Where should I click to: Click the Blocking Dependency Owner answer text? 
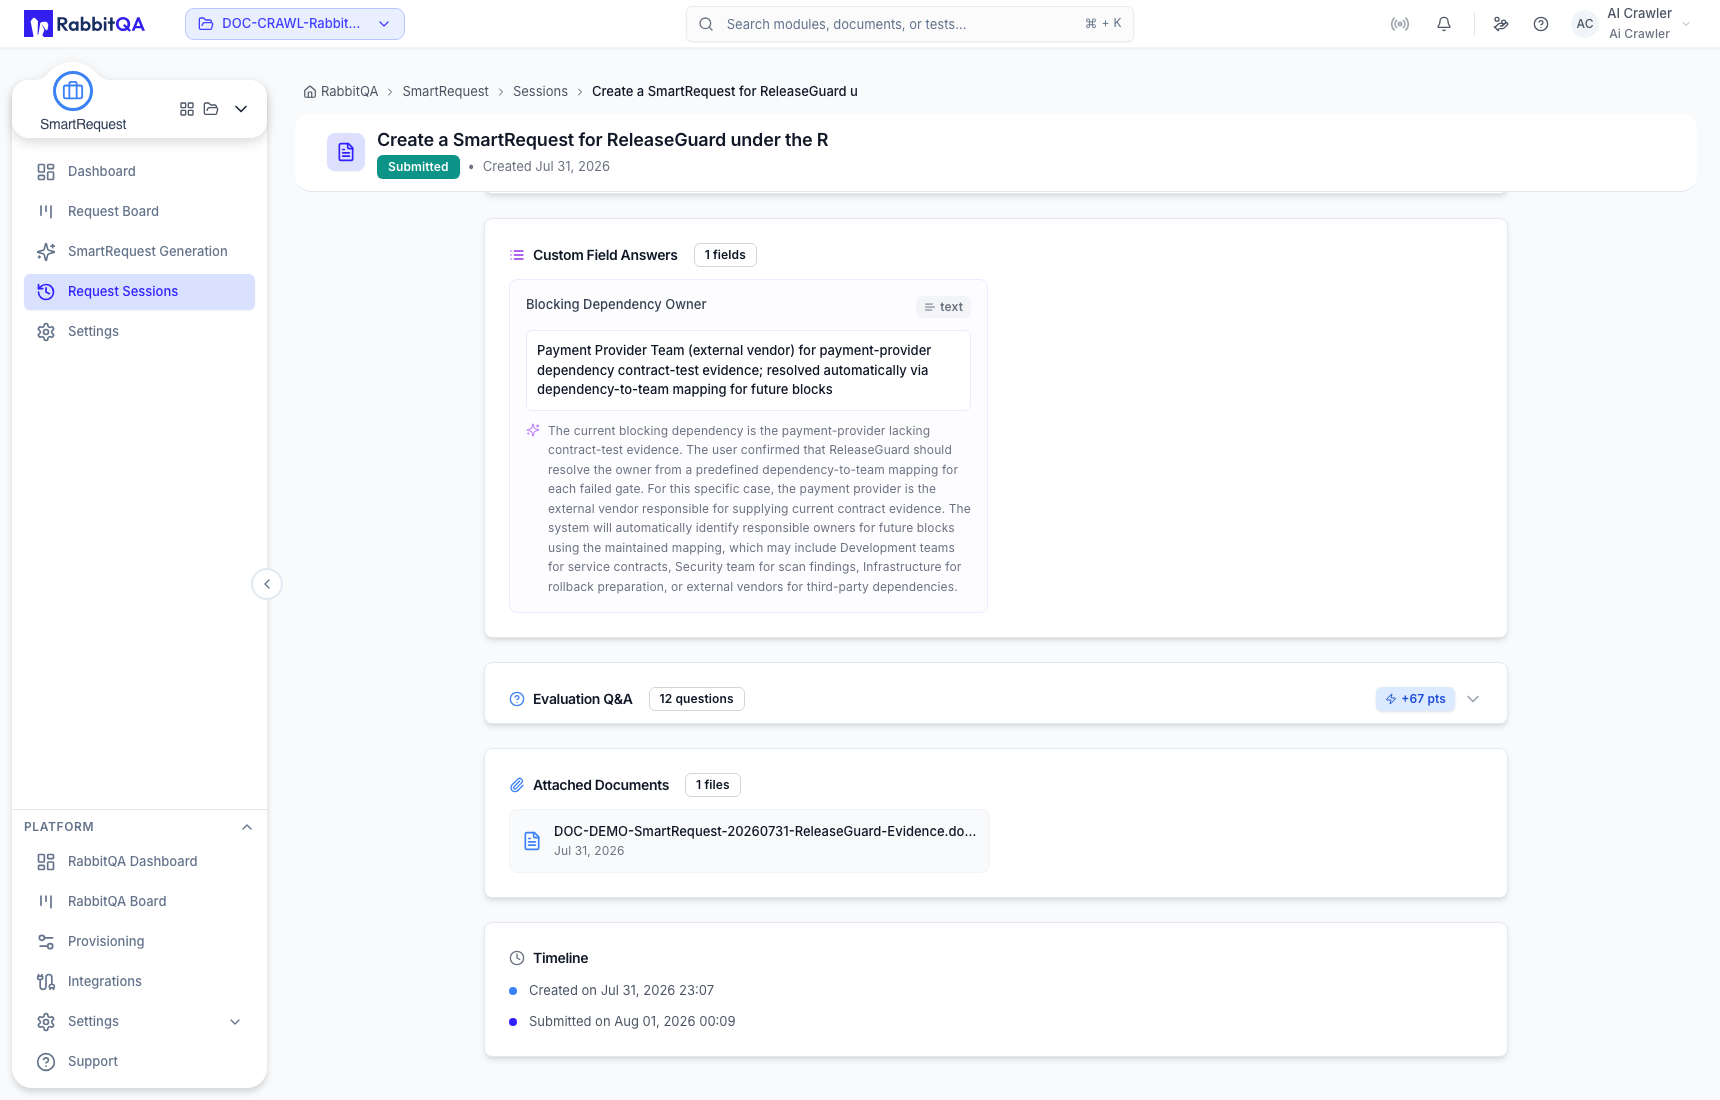[x=748, y=370]
